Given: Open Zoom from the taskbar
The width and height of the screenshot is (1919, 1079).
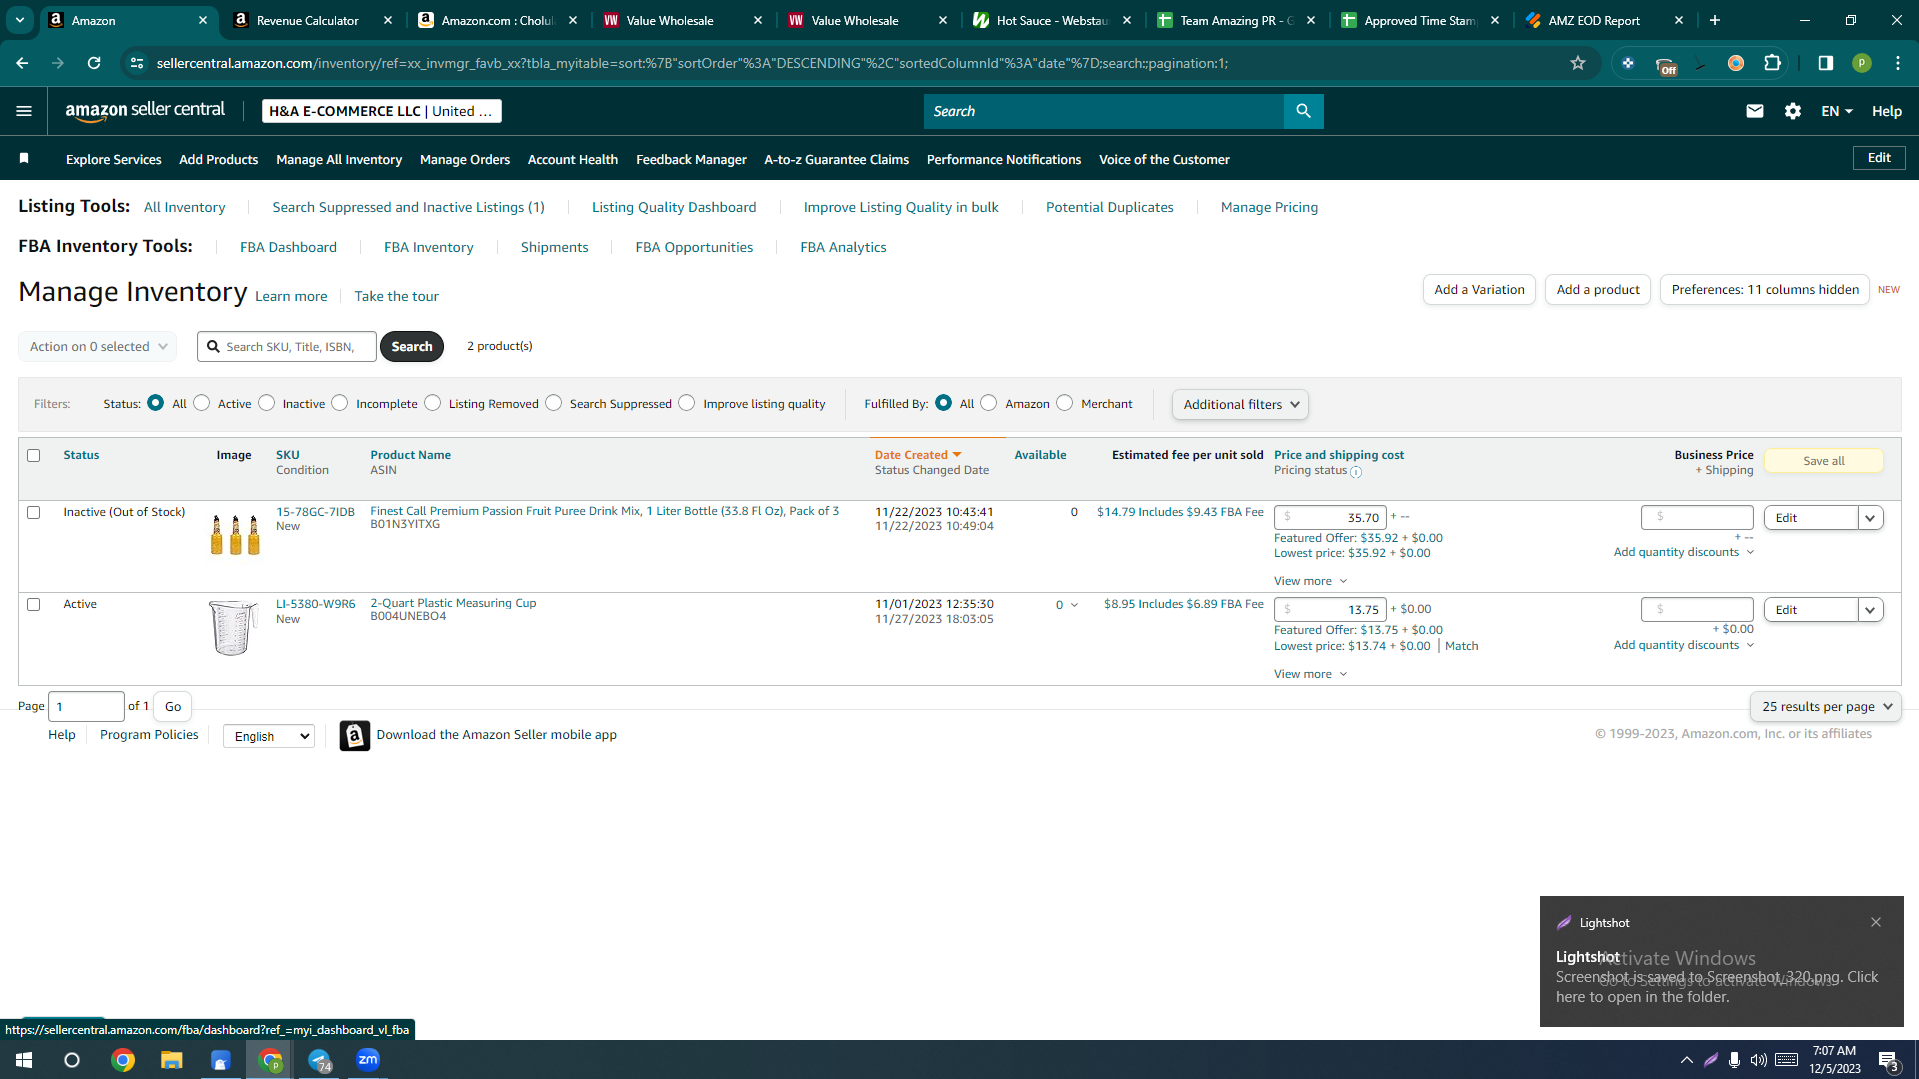Looking at the screenshot, I should (x=368, y=1060).
